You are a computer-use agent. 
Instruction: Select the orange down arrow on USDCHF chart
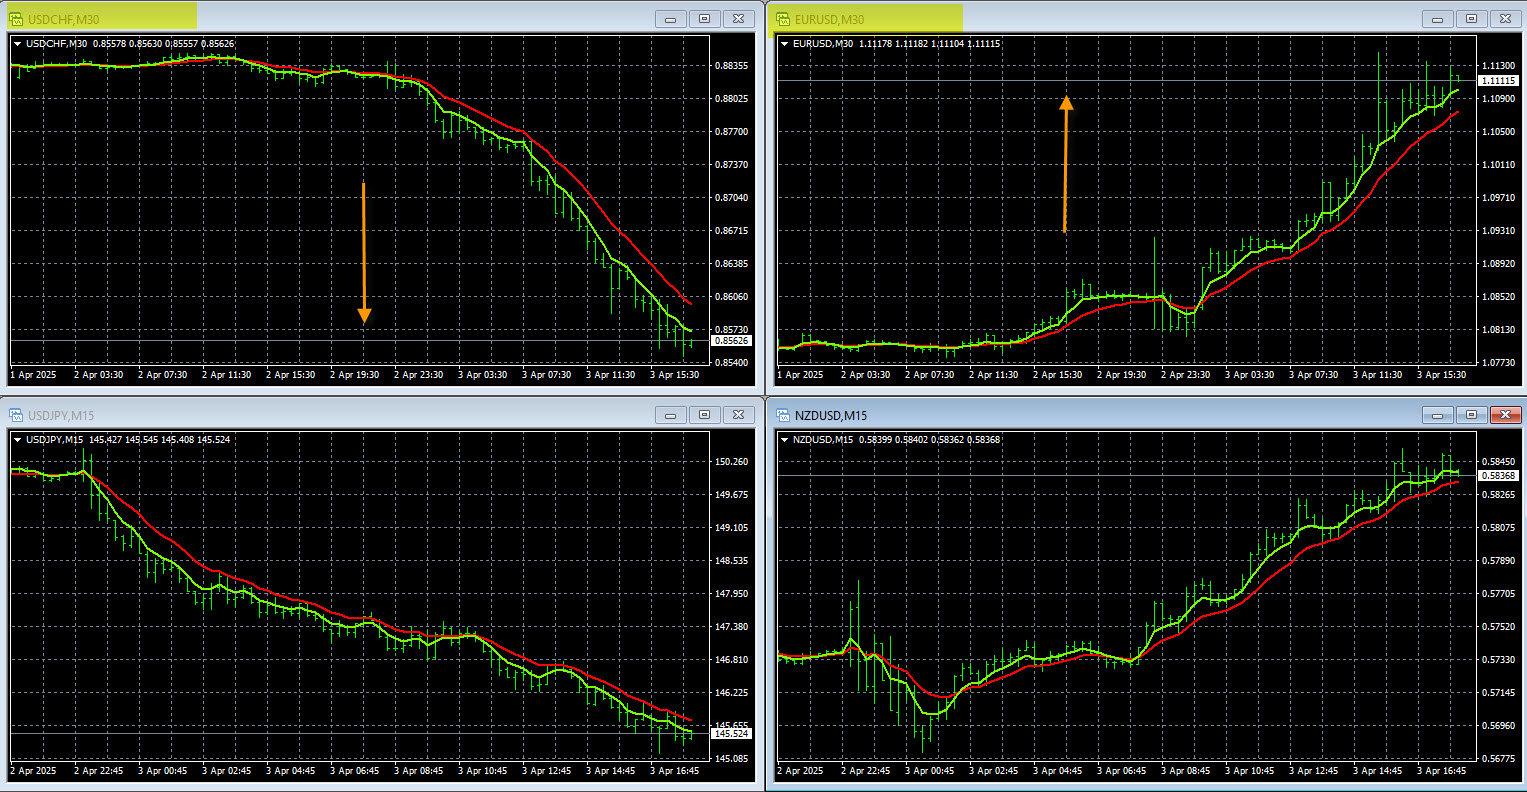tap(364, 253)
